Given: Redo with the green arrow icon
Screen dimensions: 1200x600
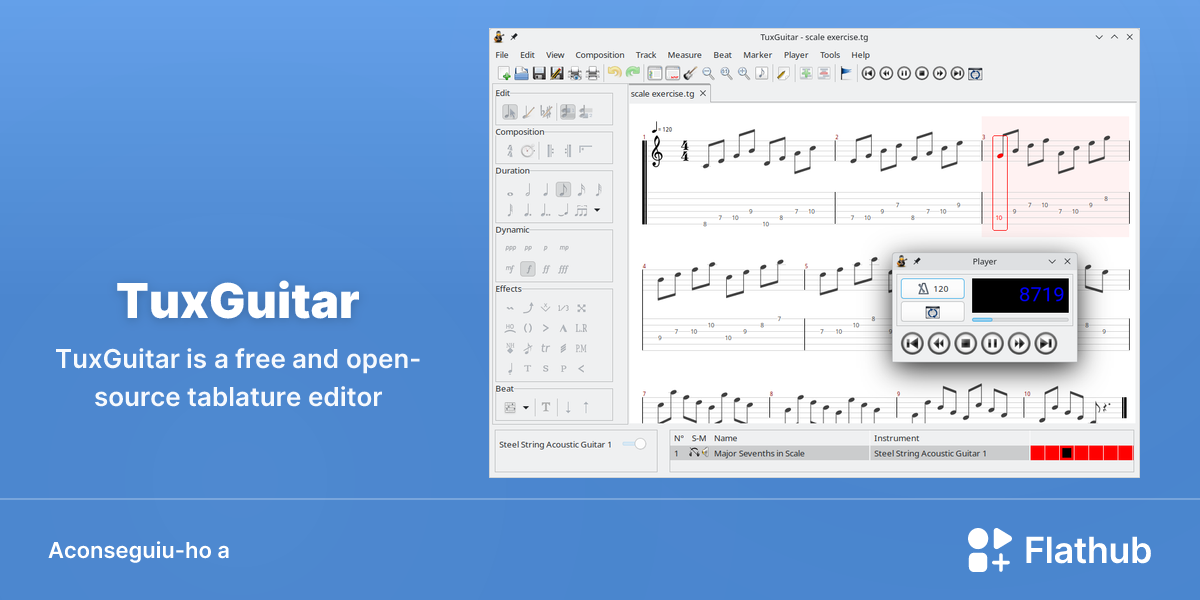Looking at the screenshot, I should 632,73.
